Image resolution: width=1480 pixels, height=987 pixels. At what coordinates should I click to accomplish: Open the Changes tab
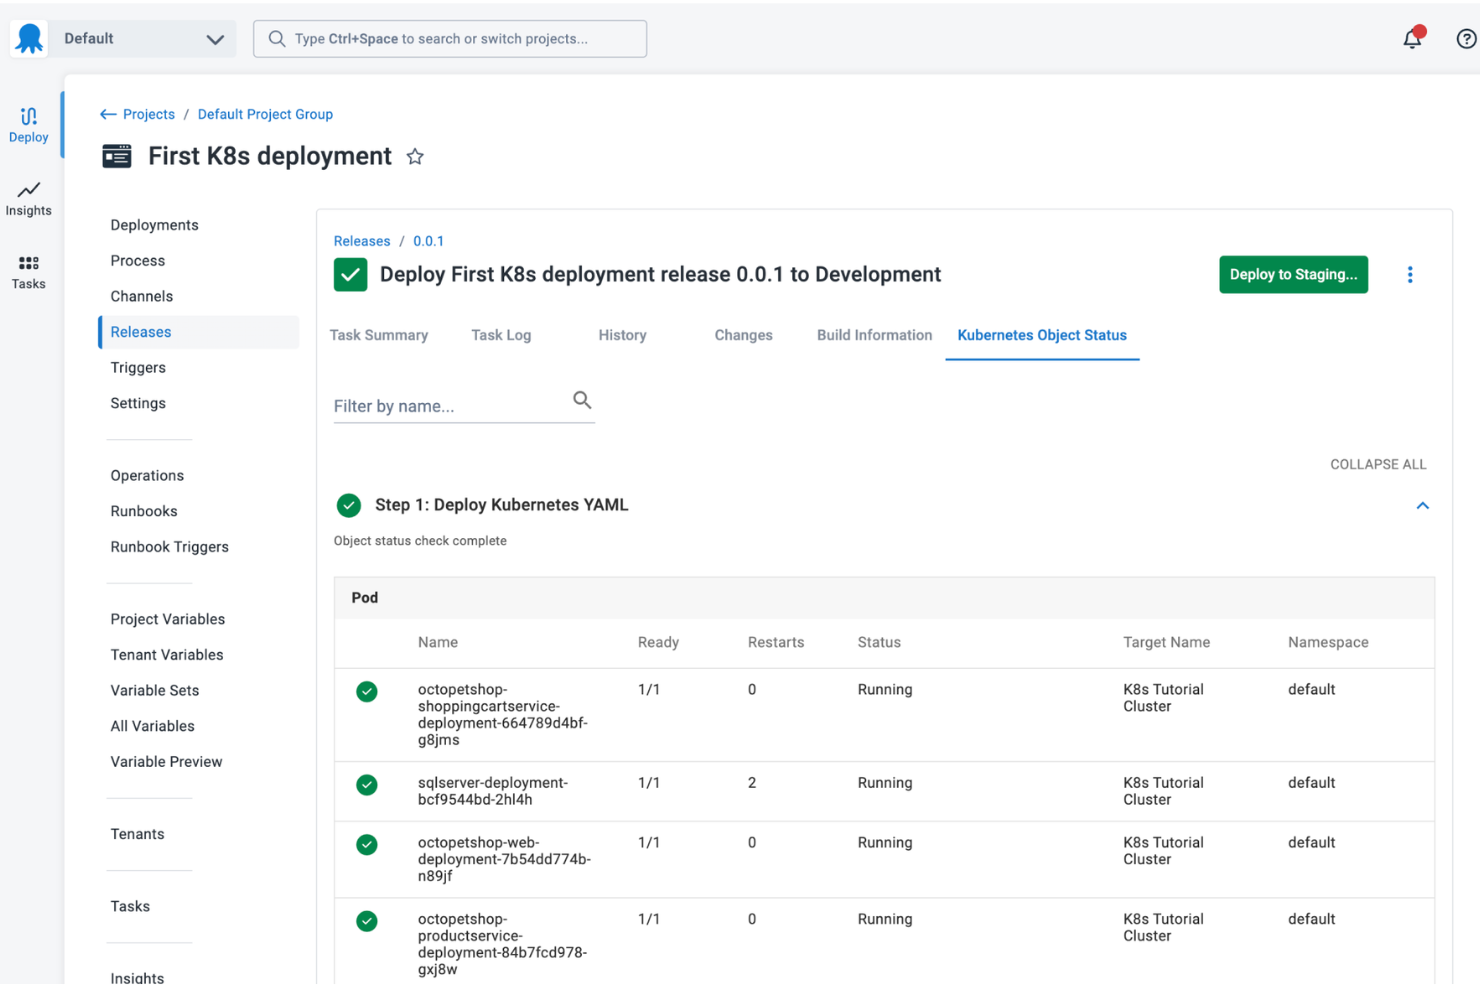[743, 335]
